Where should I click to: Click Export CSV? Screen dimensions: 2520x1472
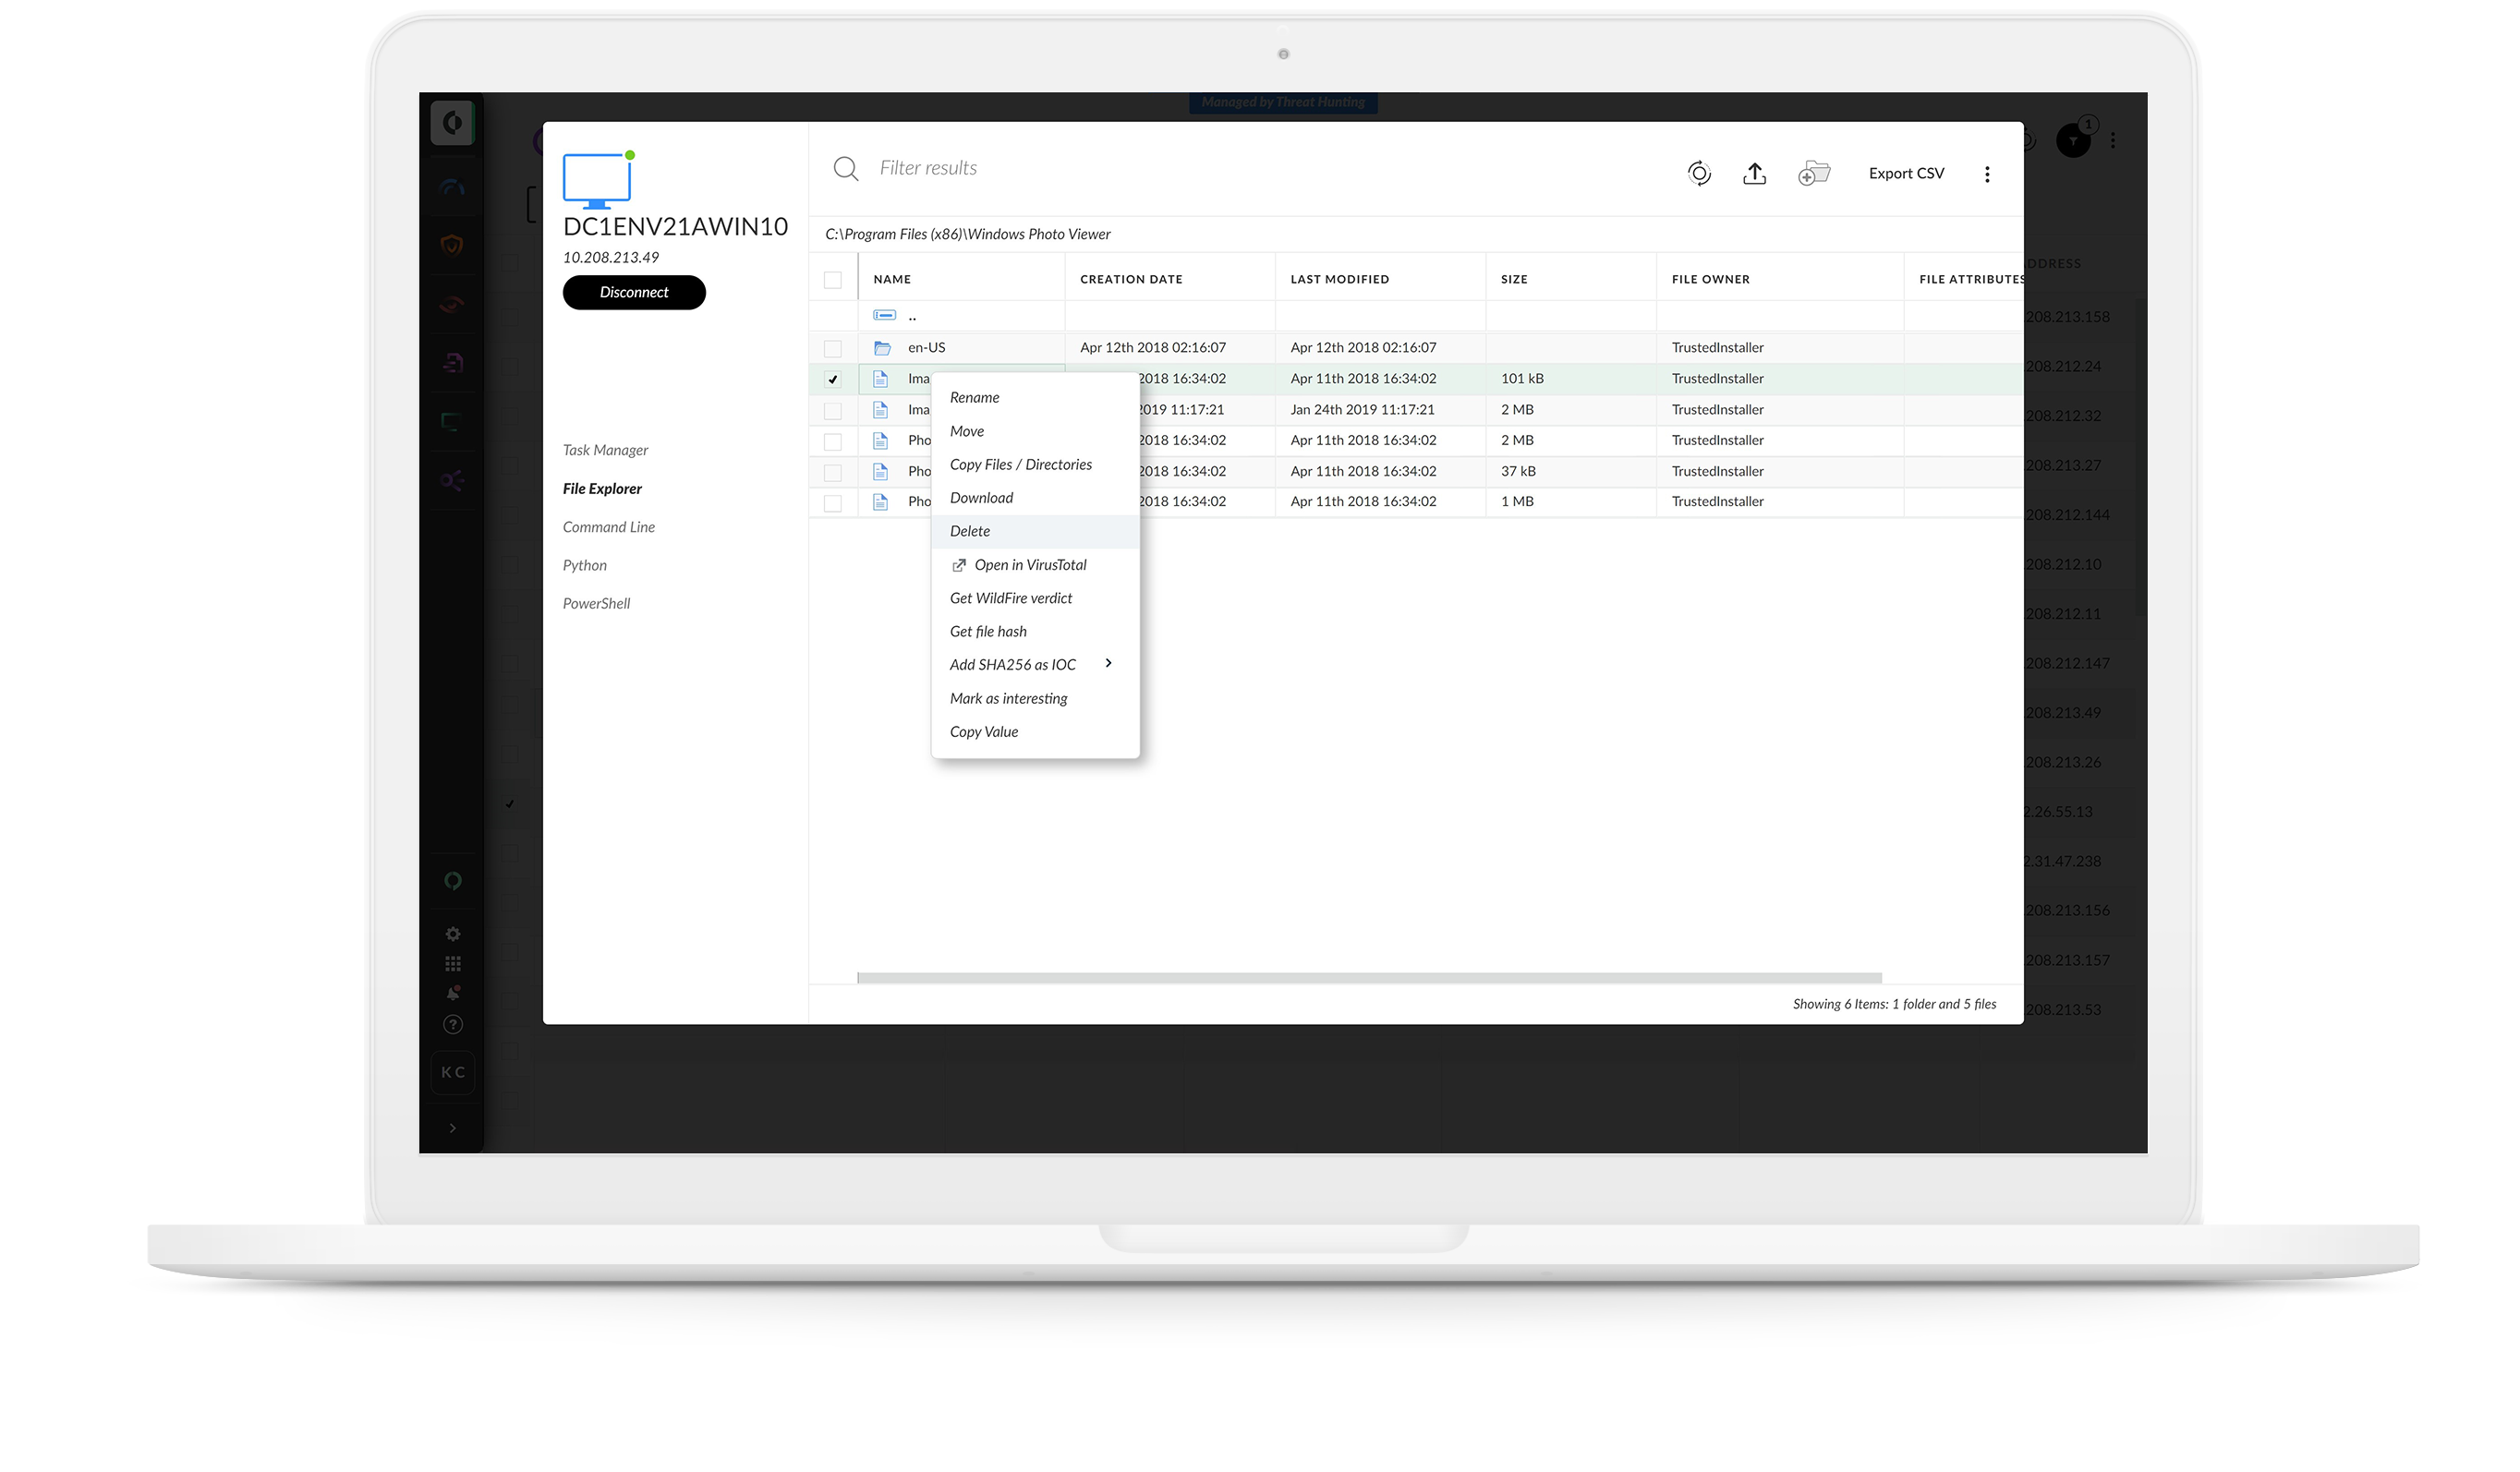coord(1905,173)
